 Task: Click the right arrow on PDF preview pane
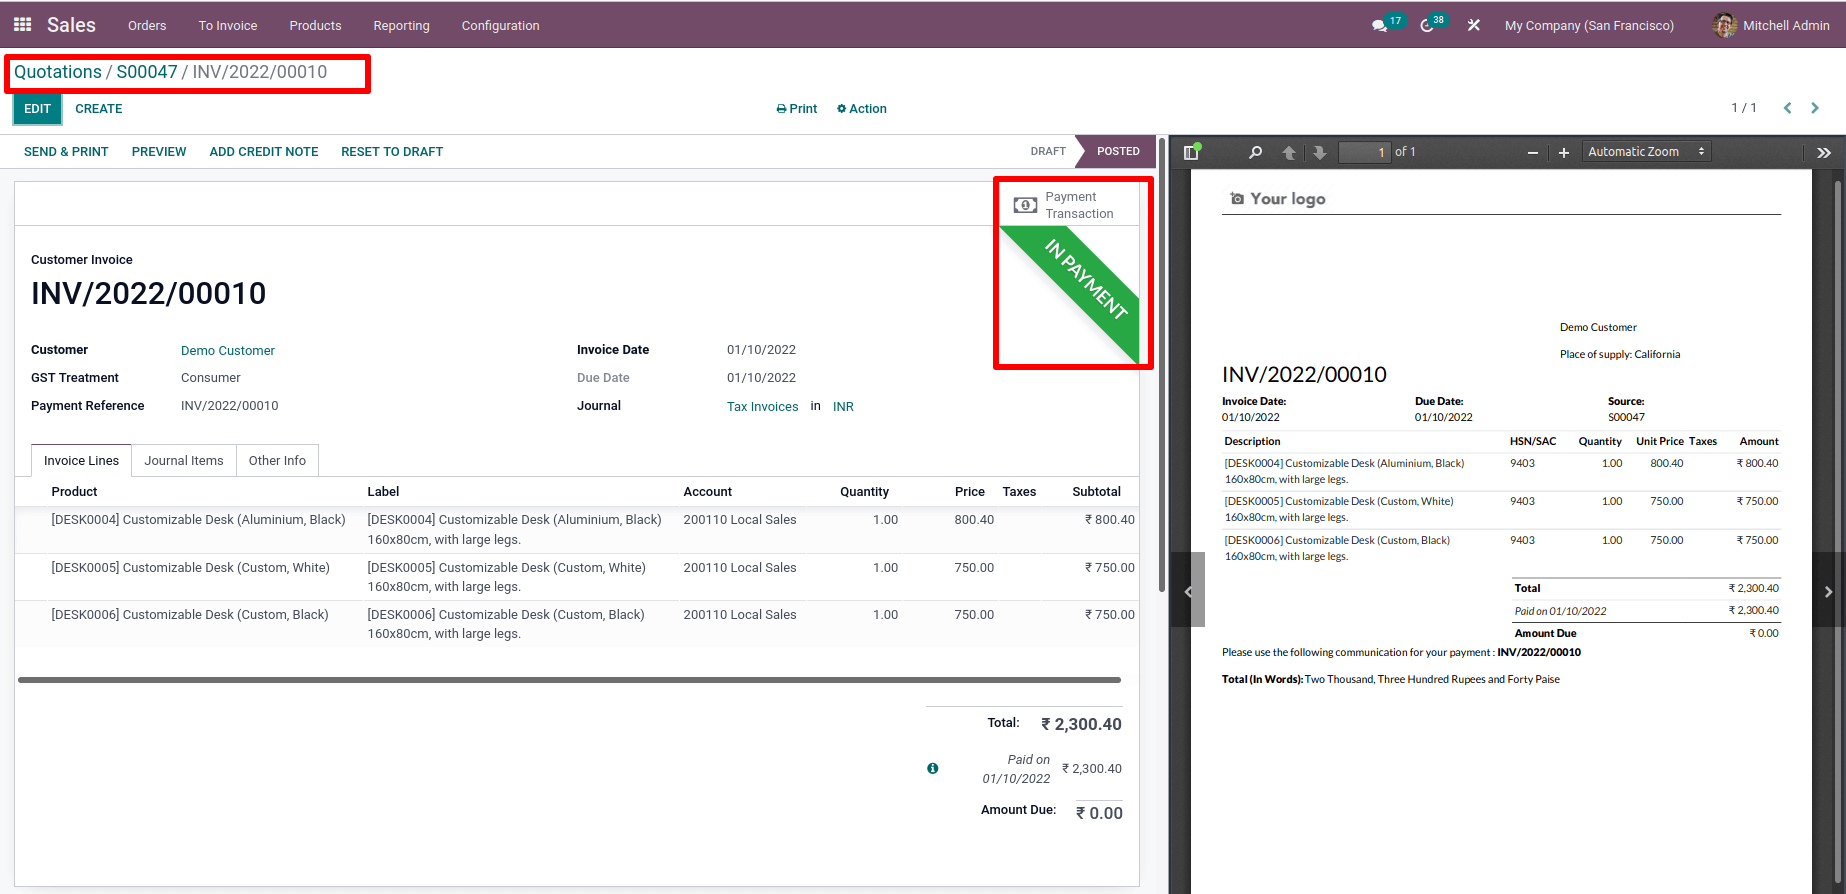[1828, 590]
